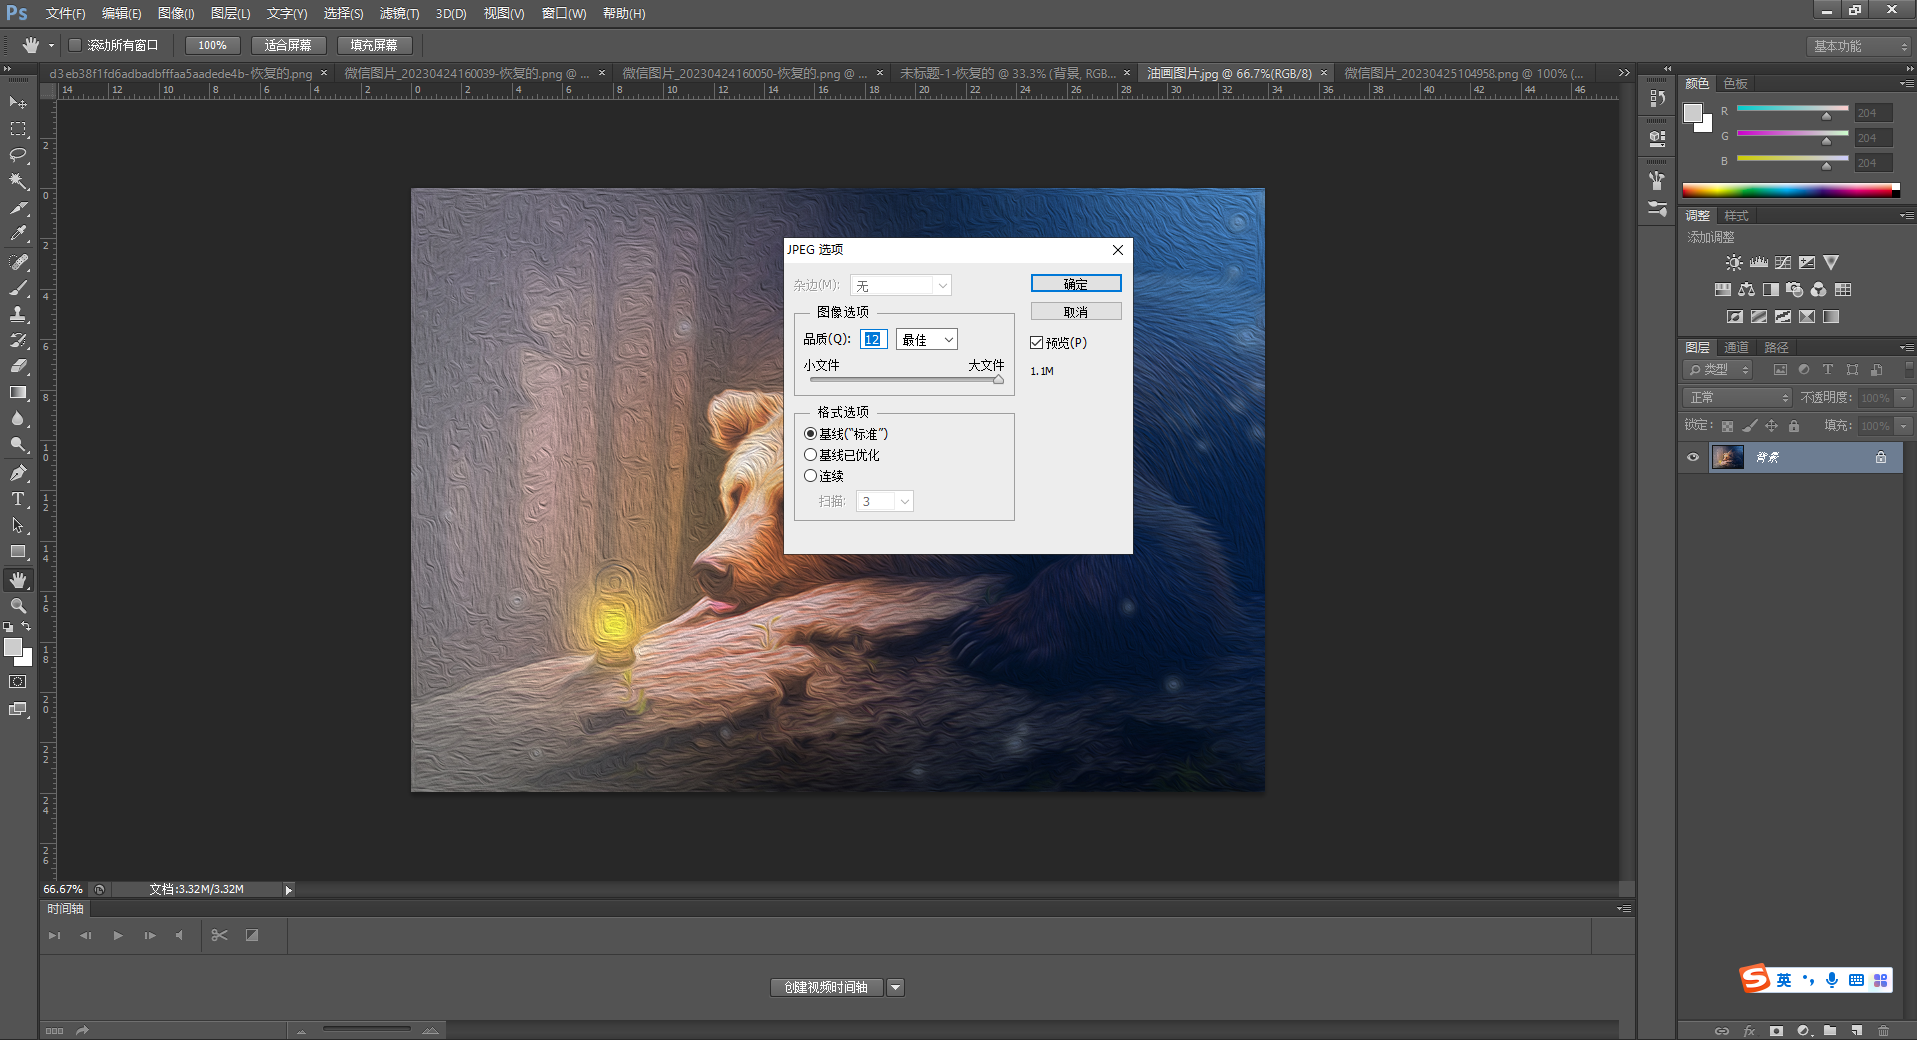The image size is (1917, 1040).
Task: Open the quality preset 最佳 dropdown
Action: (x=927, y=340)
